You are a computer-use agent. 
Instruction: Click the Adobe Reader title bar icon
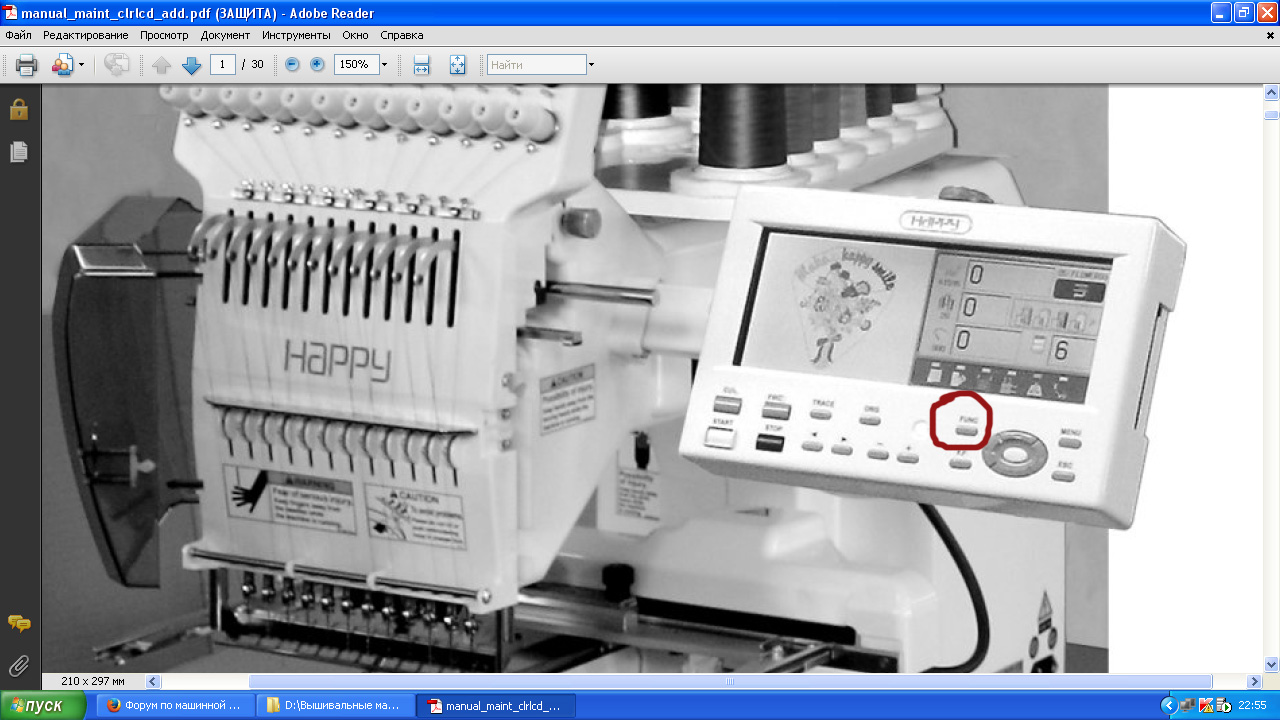pos(10,12)
